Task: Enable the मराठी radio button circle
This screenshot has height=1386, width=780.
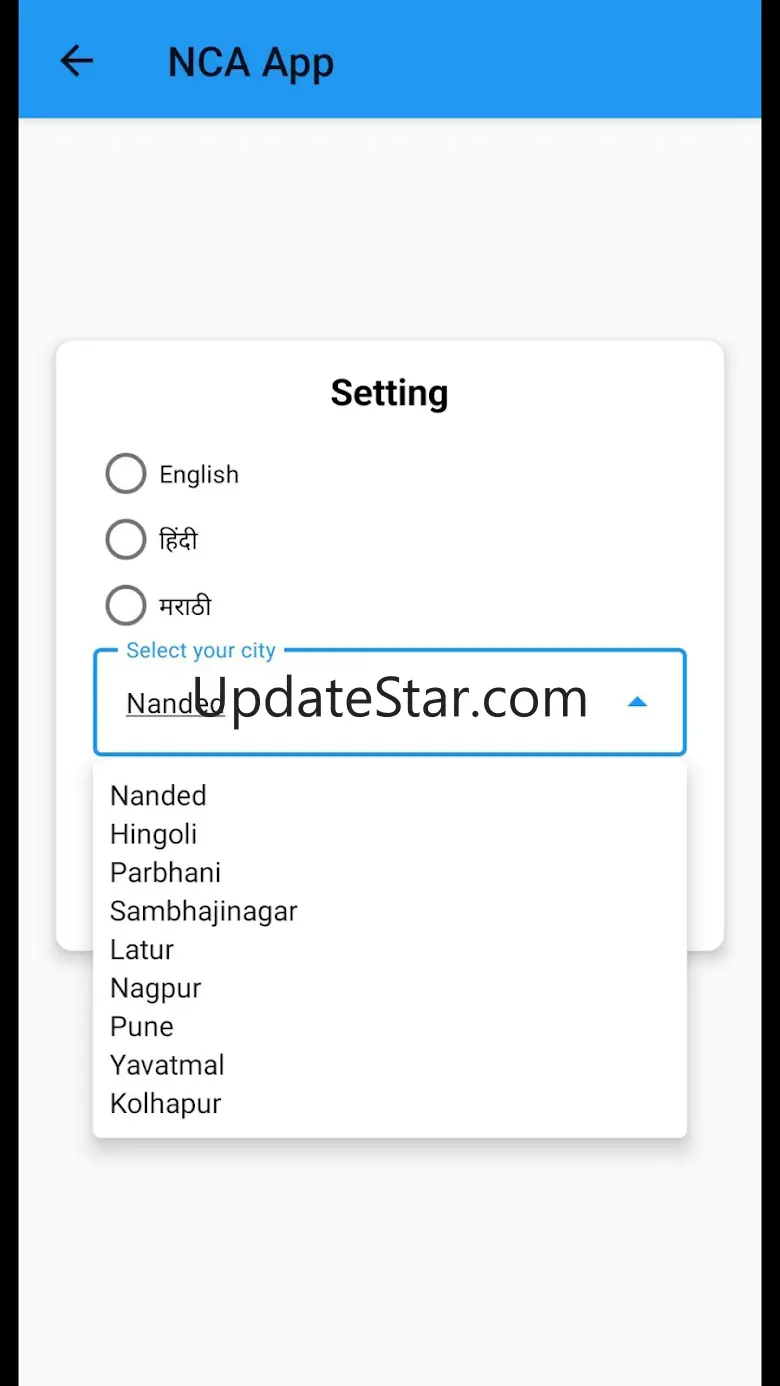Action: click(126, 606)
